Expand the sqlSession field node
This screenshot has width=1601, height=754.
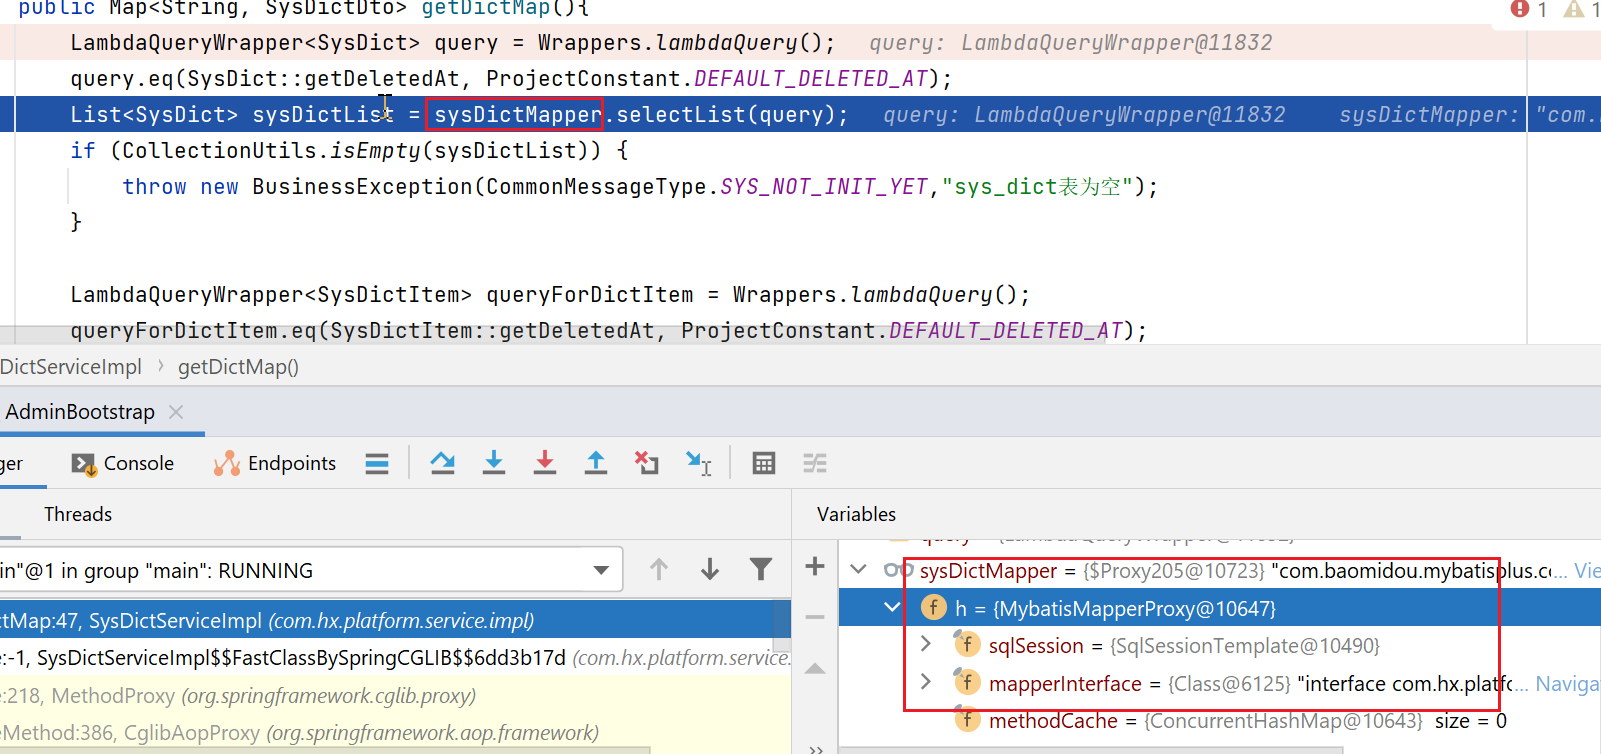pyautogui.click(x=926, y=644)
